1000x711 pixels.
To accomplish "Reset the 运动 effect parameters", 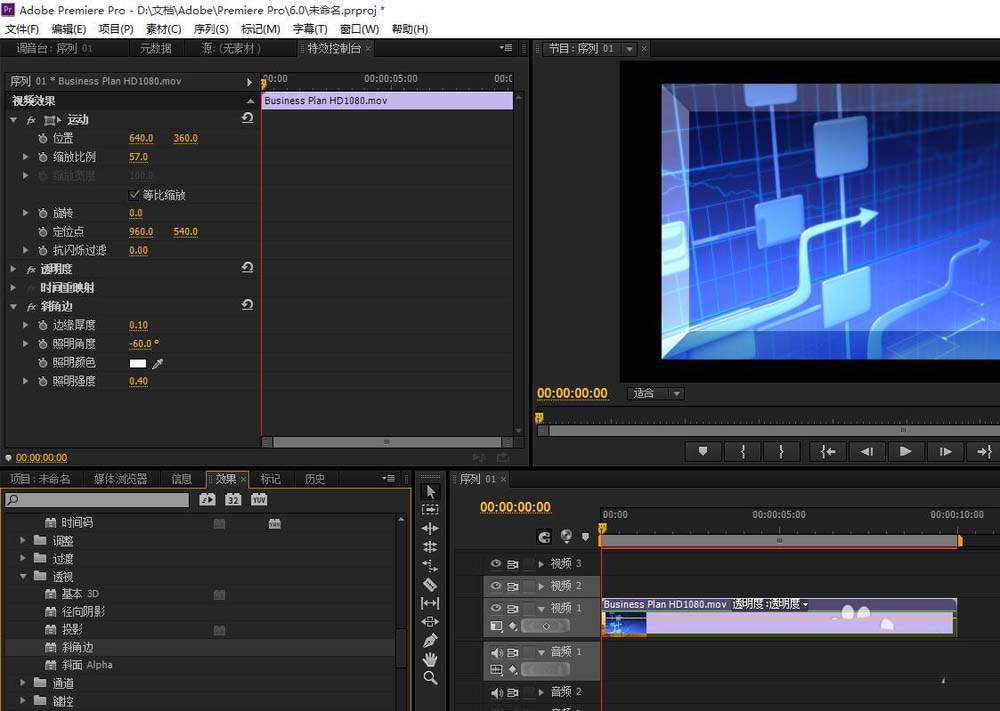I will (x=247, y=118).
